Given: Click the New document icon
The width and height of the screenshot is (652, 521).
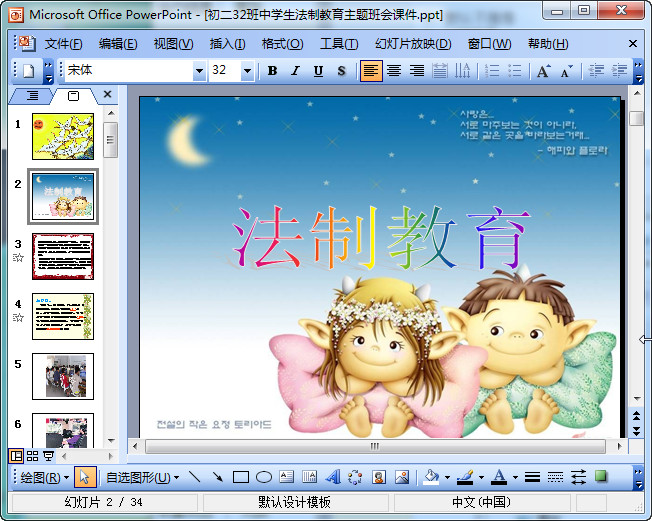Looking at the screenshot, I should click(28, 71).
